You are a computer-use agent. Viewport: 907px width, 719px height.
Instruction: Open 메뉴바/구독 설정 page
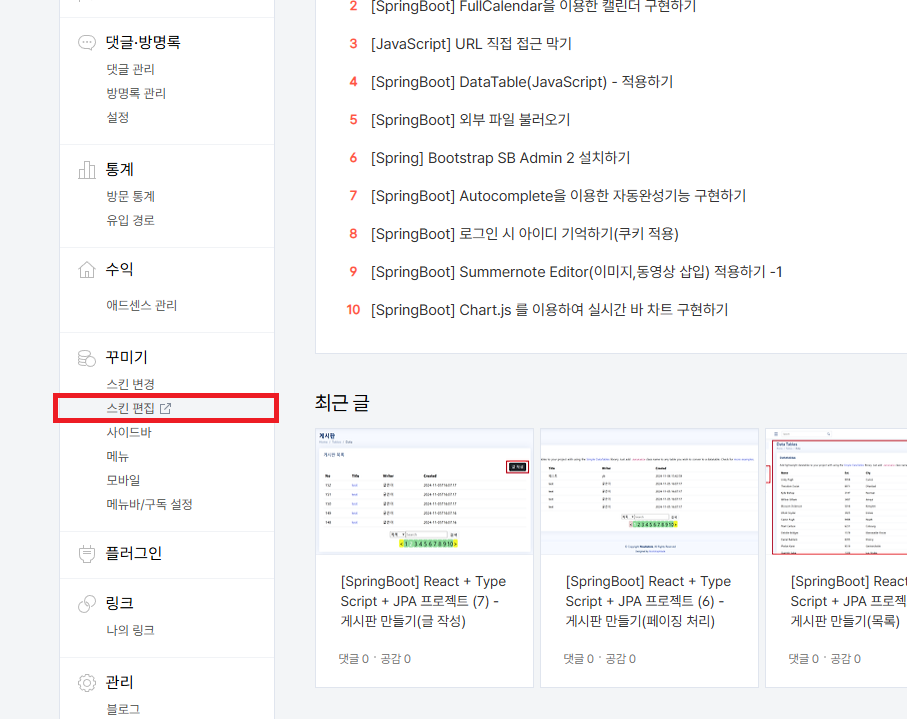(149, 504)
